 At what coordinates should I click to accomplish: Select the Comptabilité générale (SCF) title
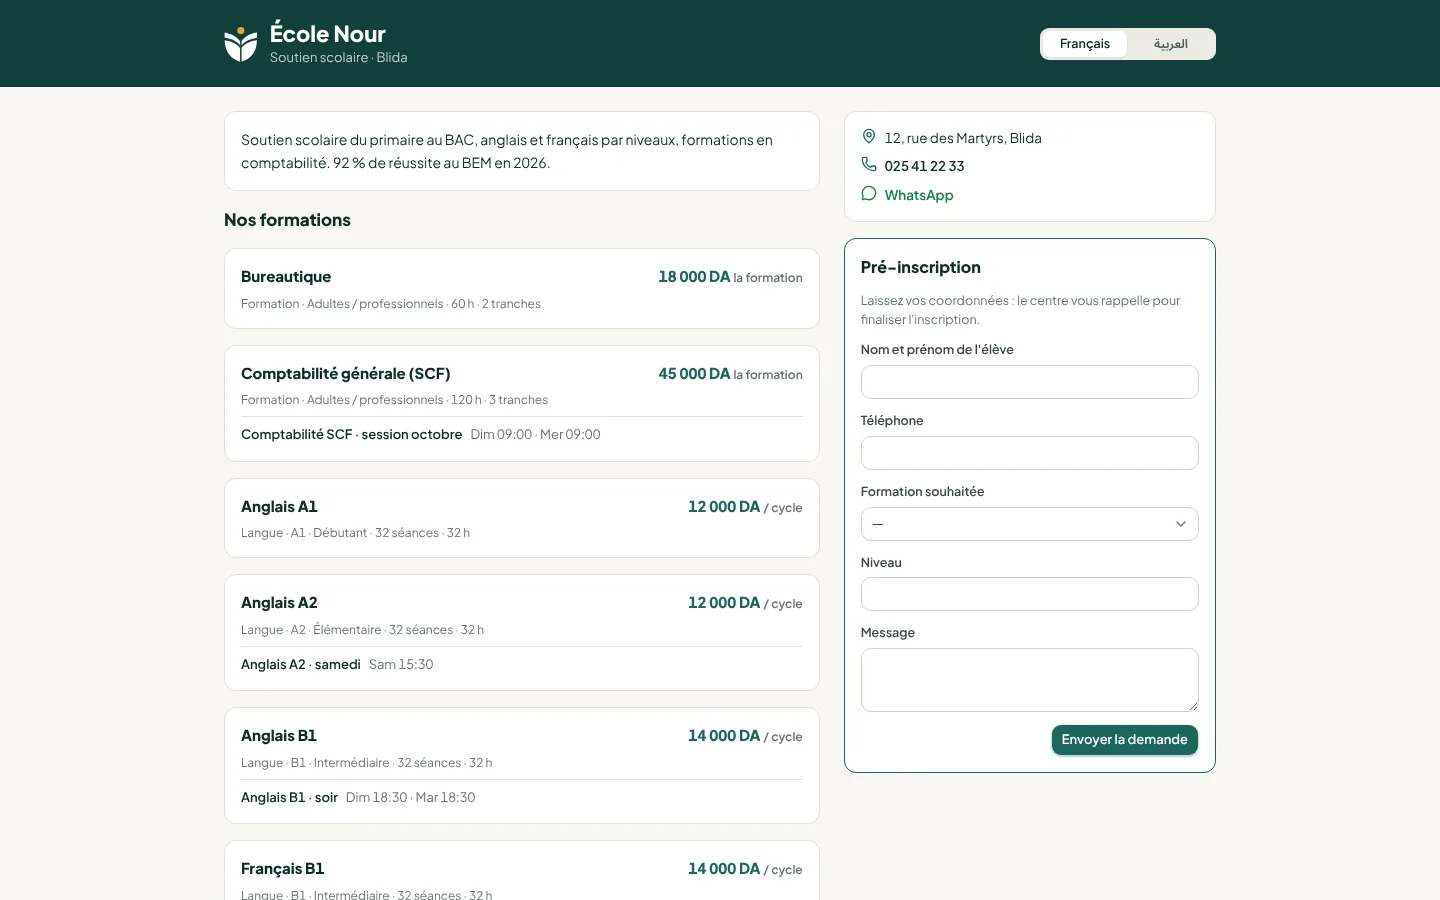346,374
